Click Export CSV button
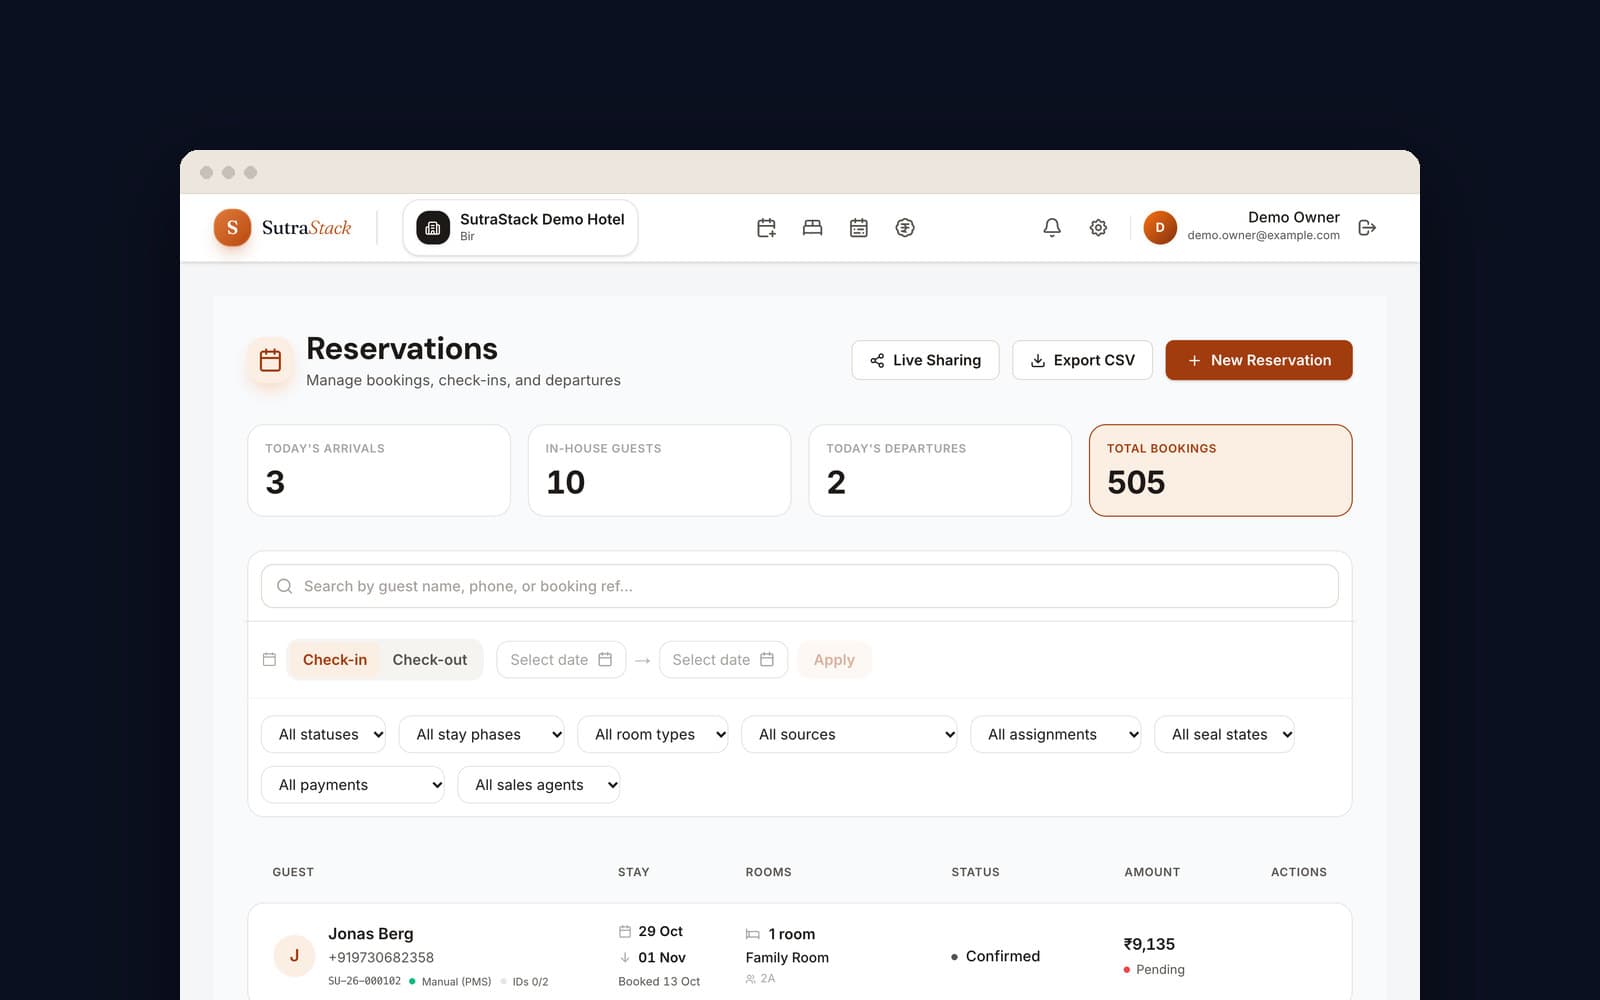 (1082, 360)
